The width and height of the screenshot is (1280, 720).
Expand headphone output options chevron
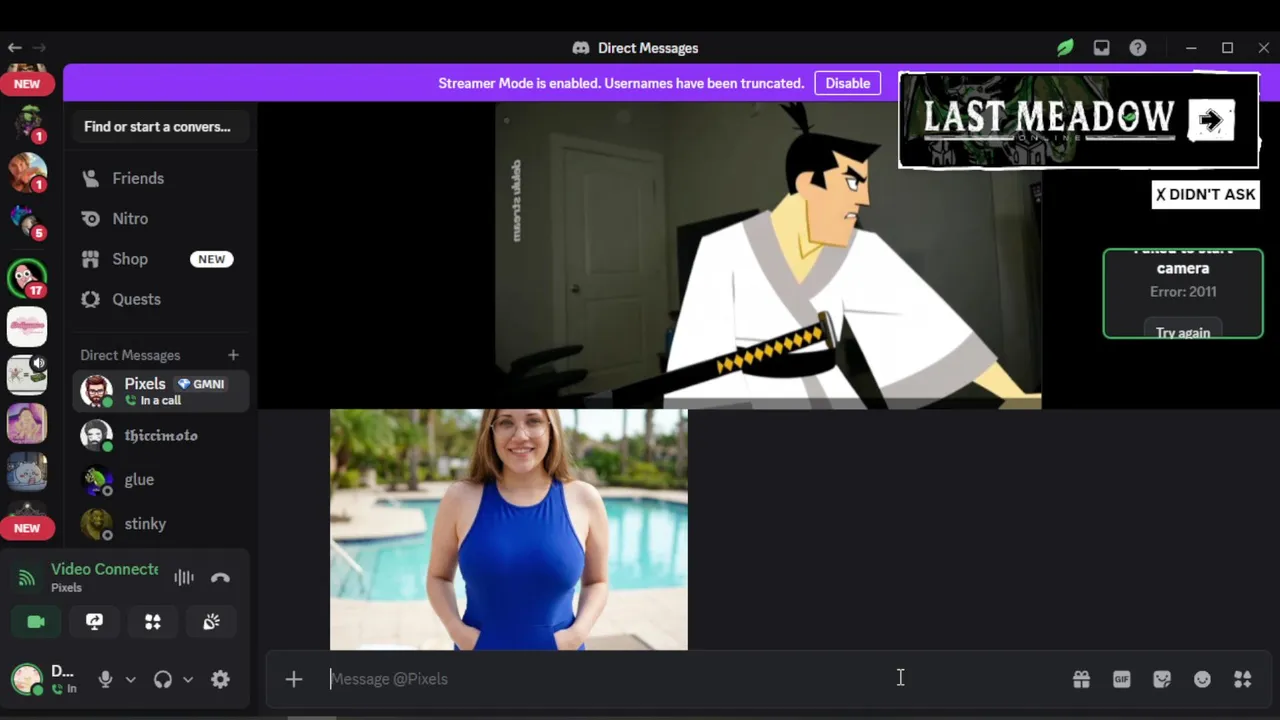[x=188, y=679]
